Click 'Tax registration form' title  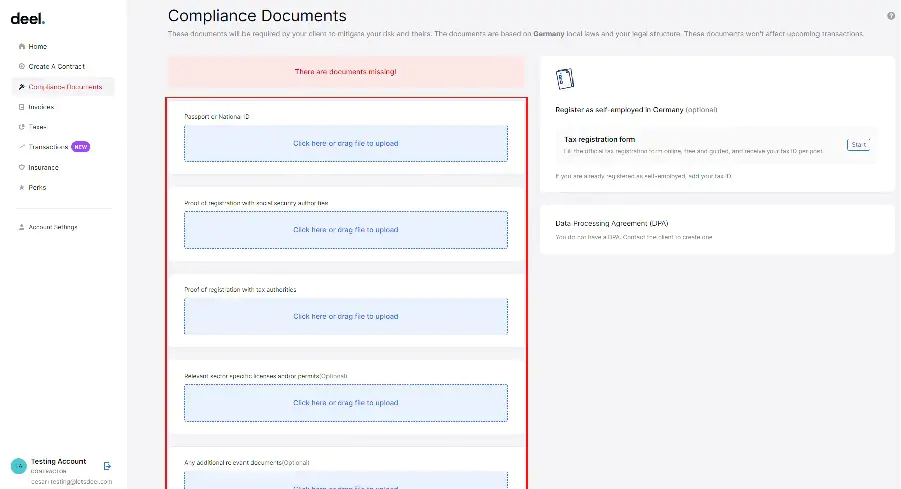click(x=599, y=140)
